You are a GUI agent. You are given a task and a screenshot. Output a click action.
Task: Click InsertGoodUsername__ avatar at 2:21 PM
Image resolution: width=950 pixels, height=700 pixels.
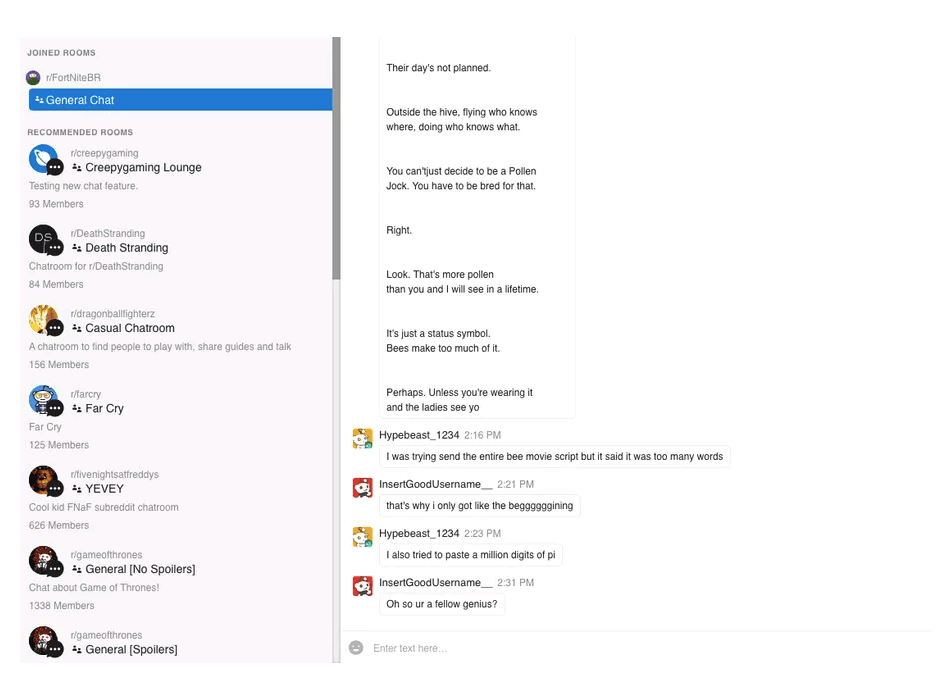[x=363, y=488]
